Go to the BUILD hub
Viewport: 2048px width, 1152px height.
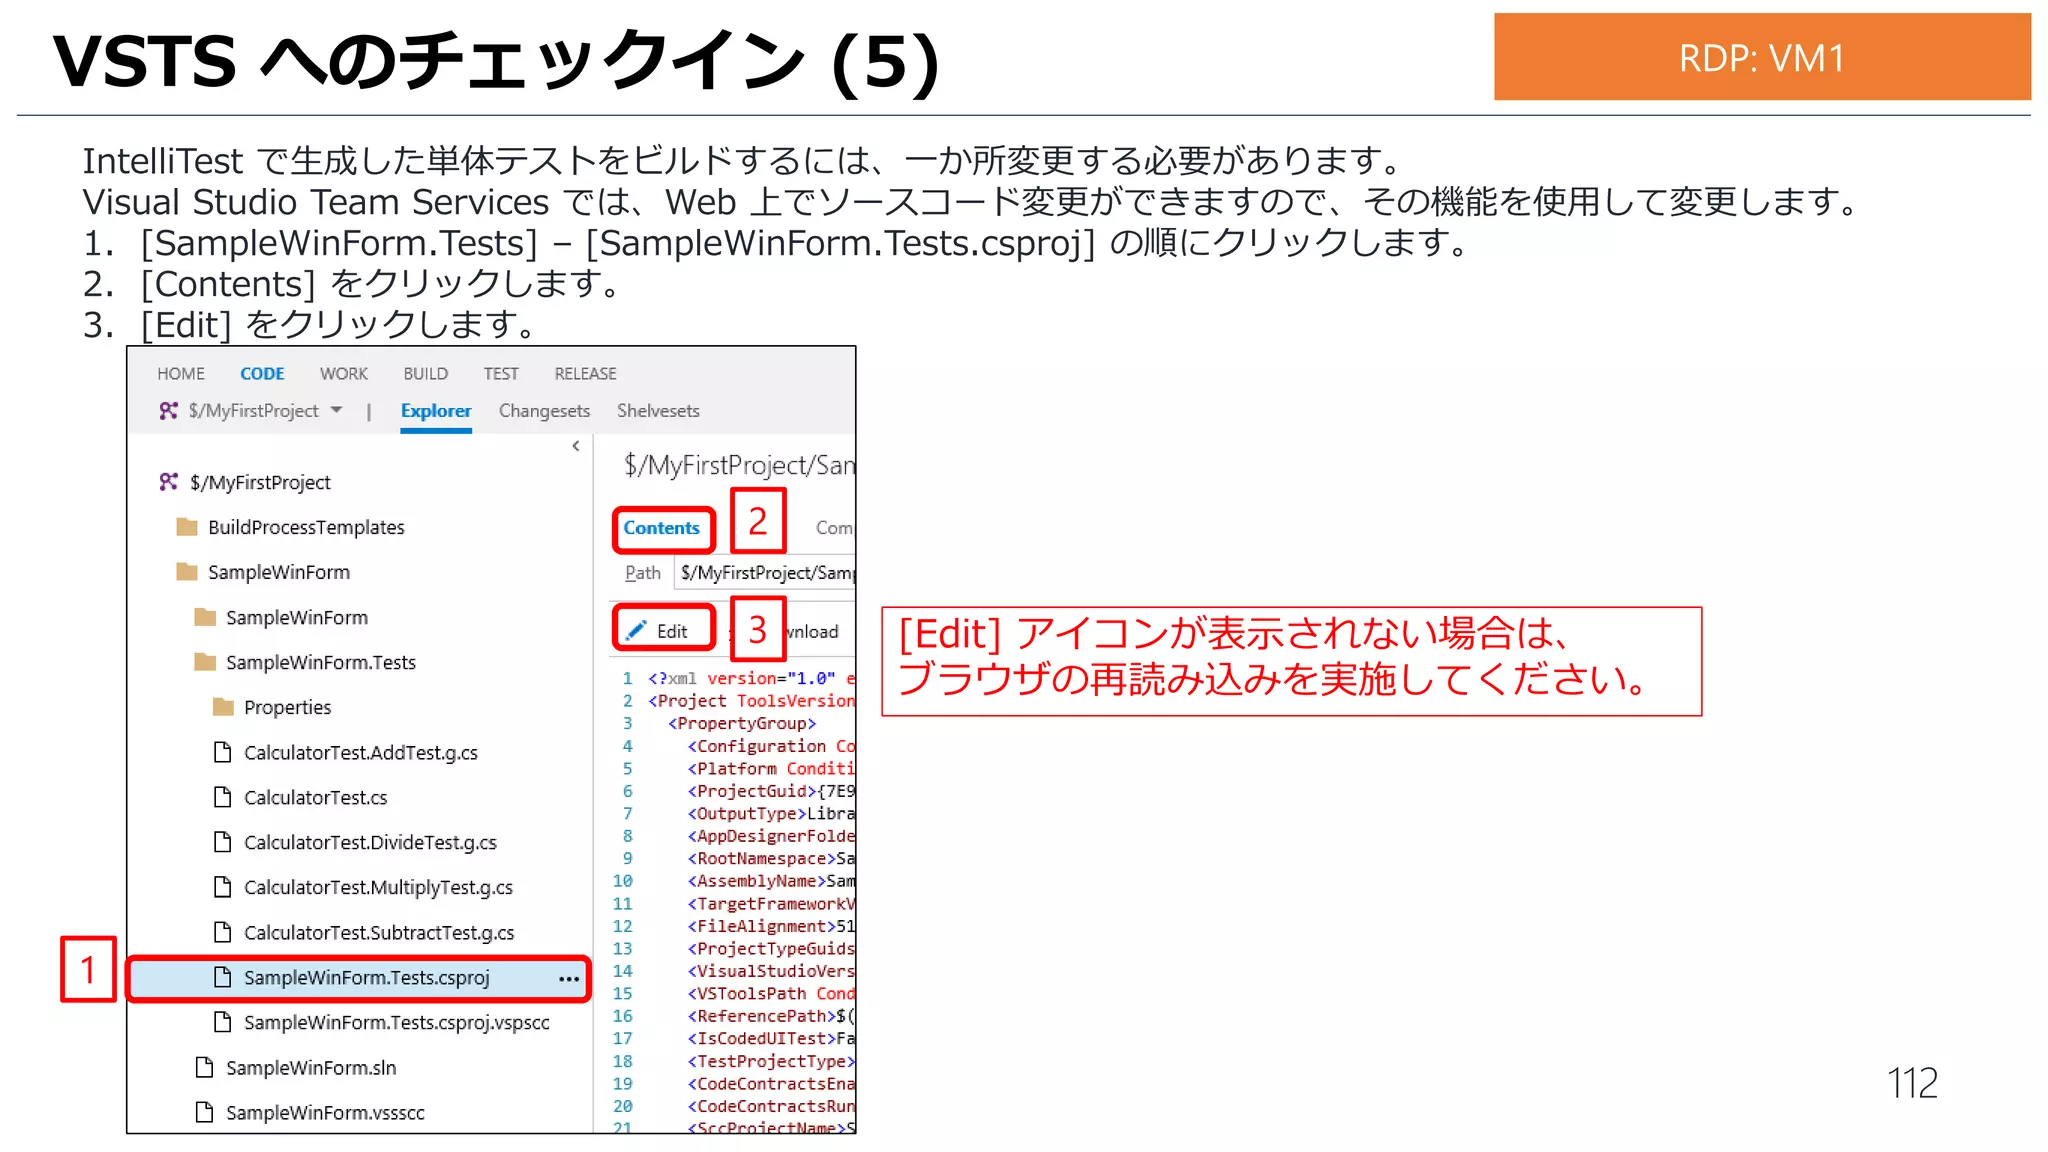click(426, 374)
